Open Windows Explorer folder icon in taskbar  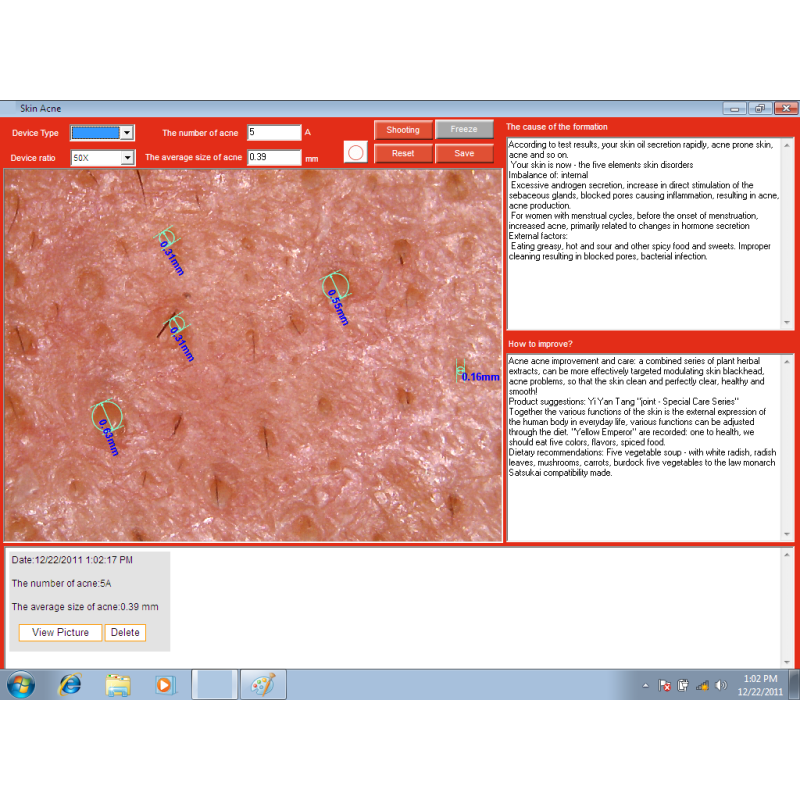118,685
